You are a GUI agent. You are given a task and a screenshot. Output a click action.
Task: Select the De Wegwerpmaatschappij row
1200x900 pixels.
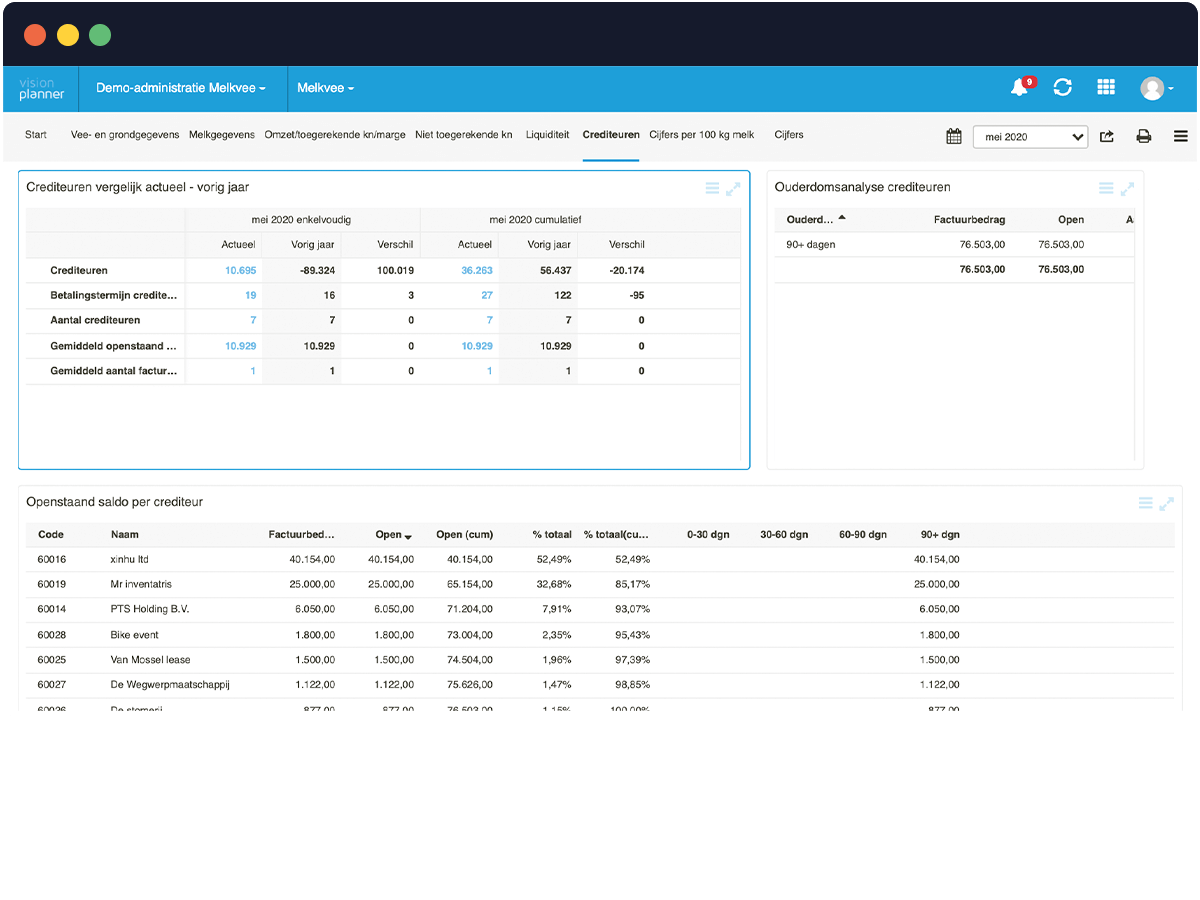pos(600,685)
